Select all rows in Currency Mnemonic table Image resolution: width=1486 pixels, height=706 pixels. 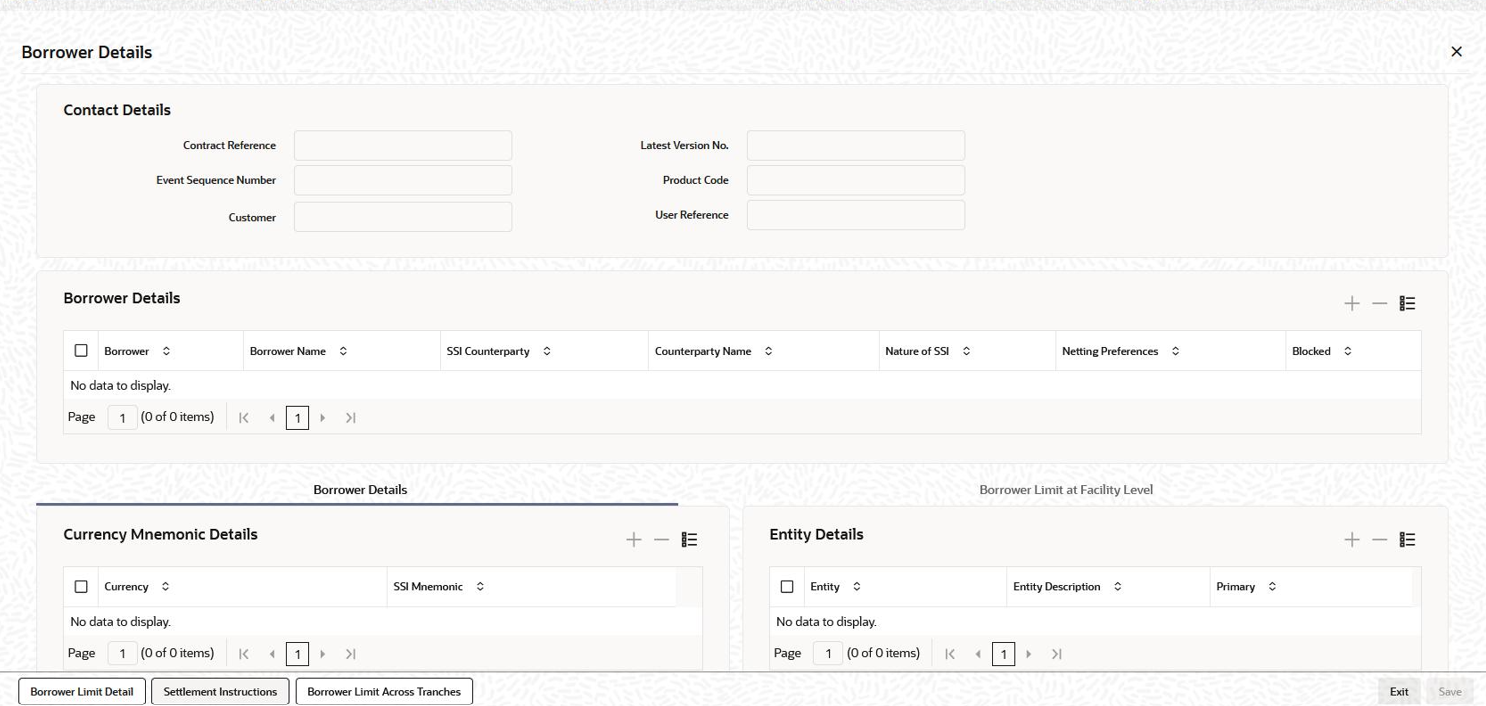82,586
